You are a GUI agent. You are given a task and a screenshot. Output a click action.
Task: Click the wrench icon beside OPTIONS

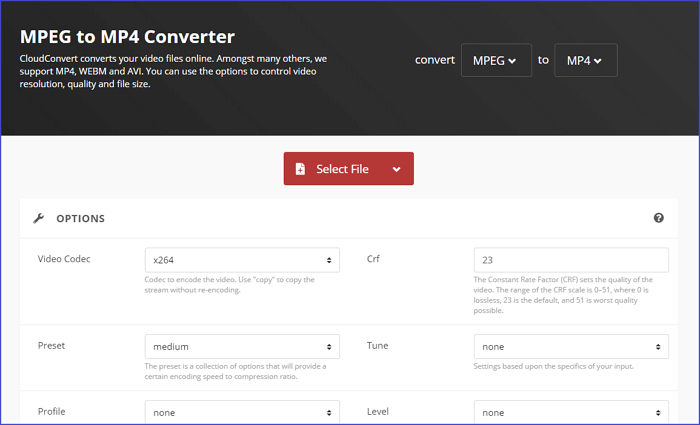(x=39, y=218)
